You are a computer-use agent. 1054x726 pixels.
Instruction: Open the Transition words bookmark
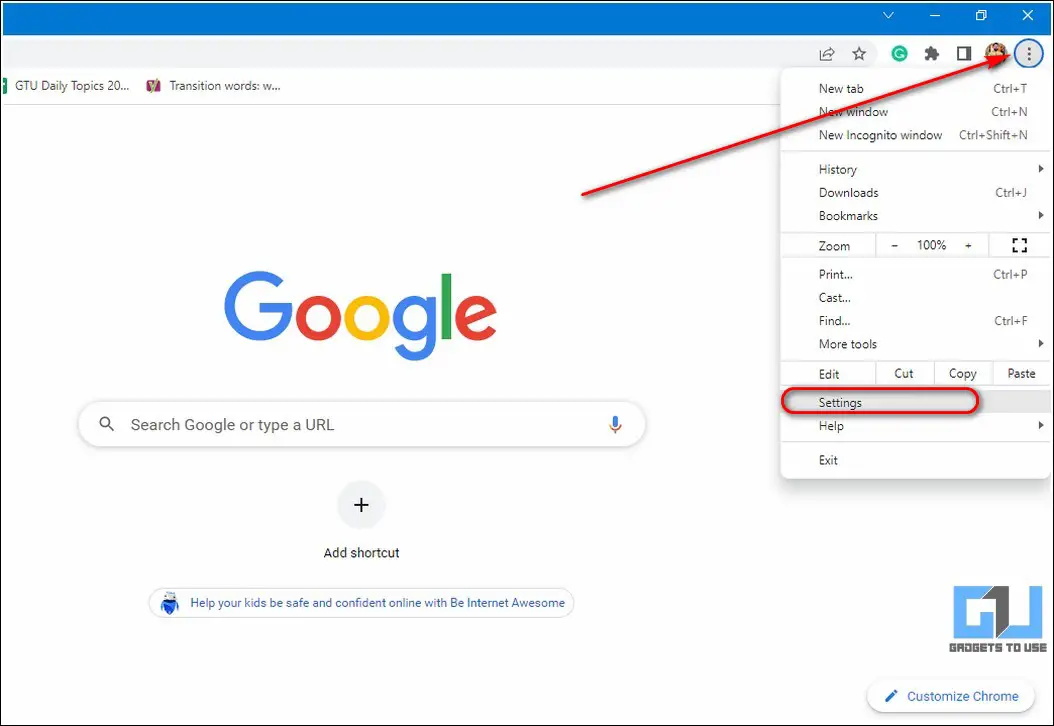[214, 86]
